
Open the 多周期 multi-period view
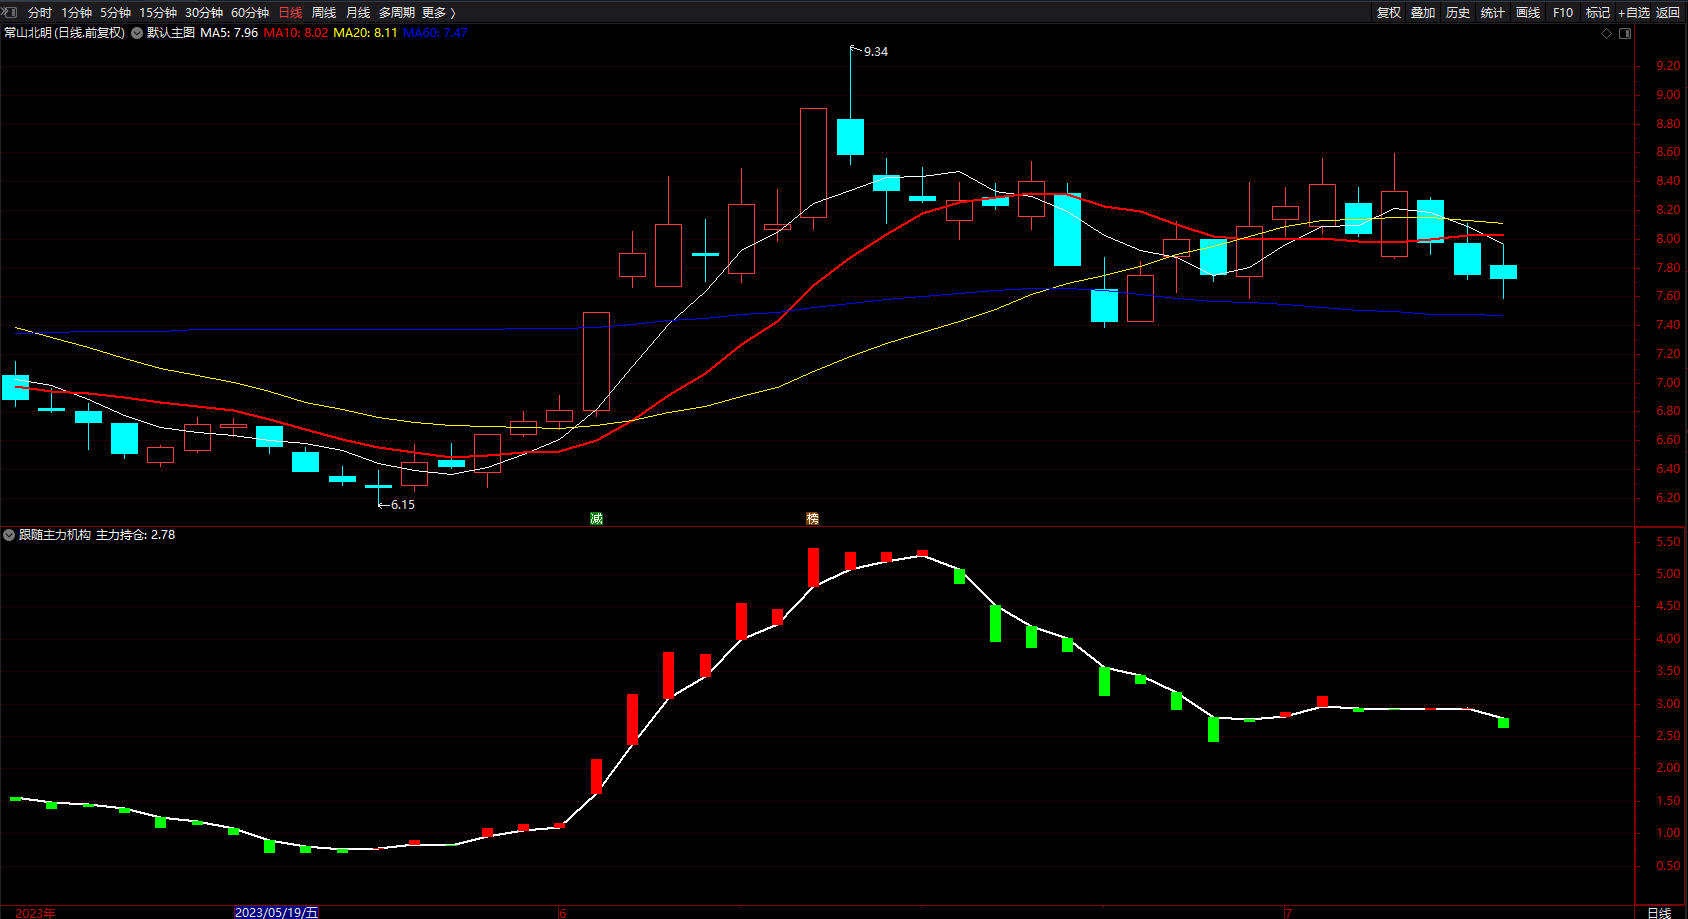(397, 13)
